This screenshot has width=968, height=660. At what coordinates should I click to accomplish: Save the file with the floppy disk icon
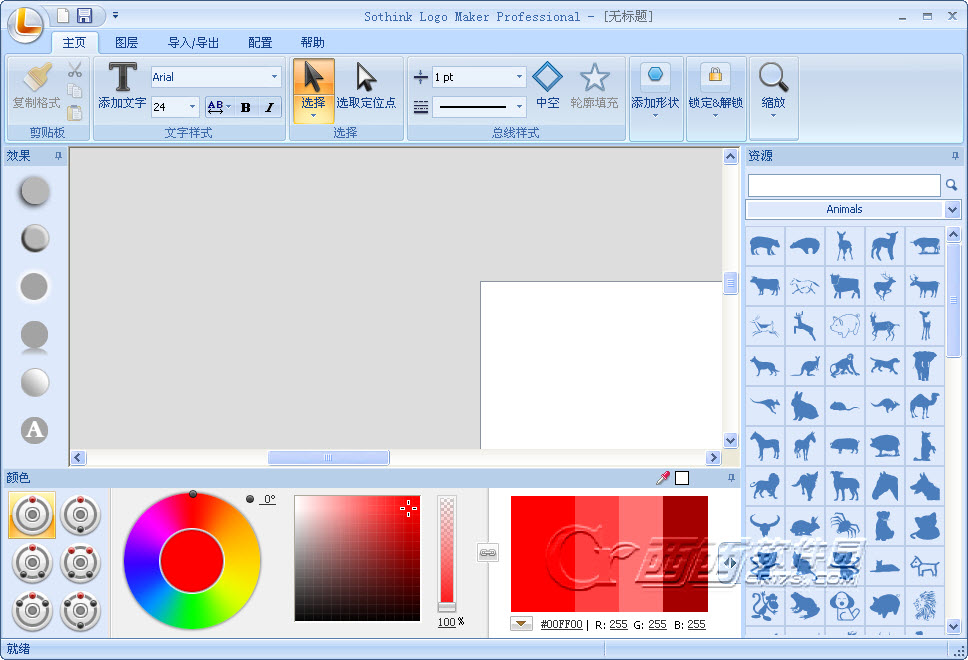(x=84, y=15)
